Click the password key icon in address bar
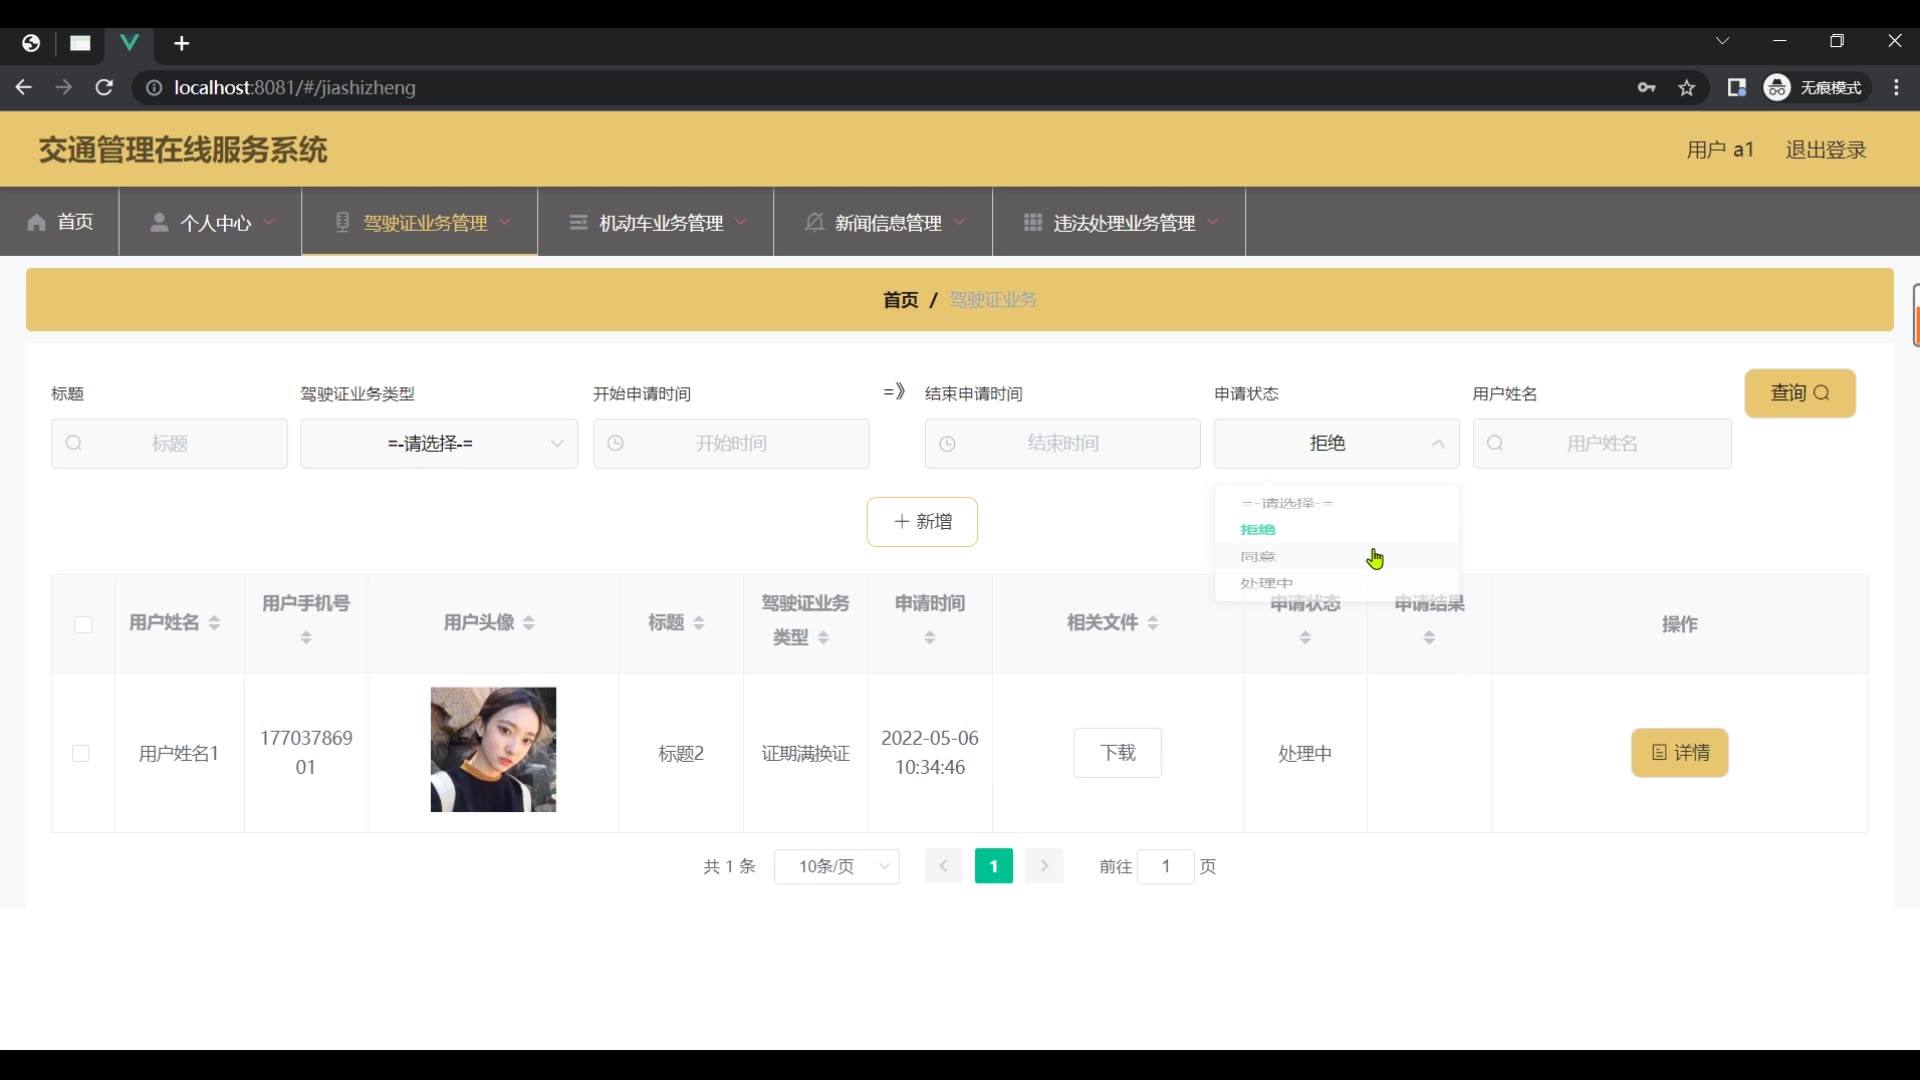 (x=1646, y=88)
